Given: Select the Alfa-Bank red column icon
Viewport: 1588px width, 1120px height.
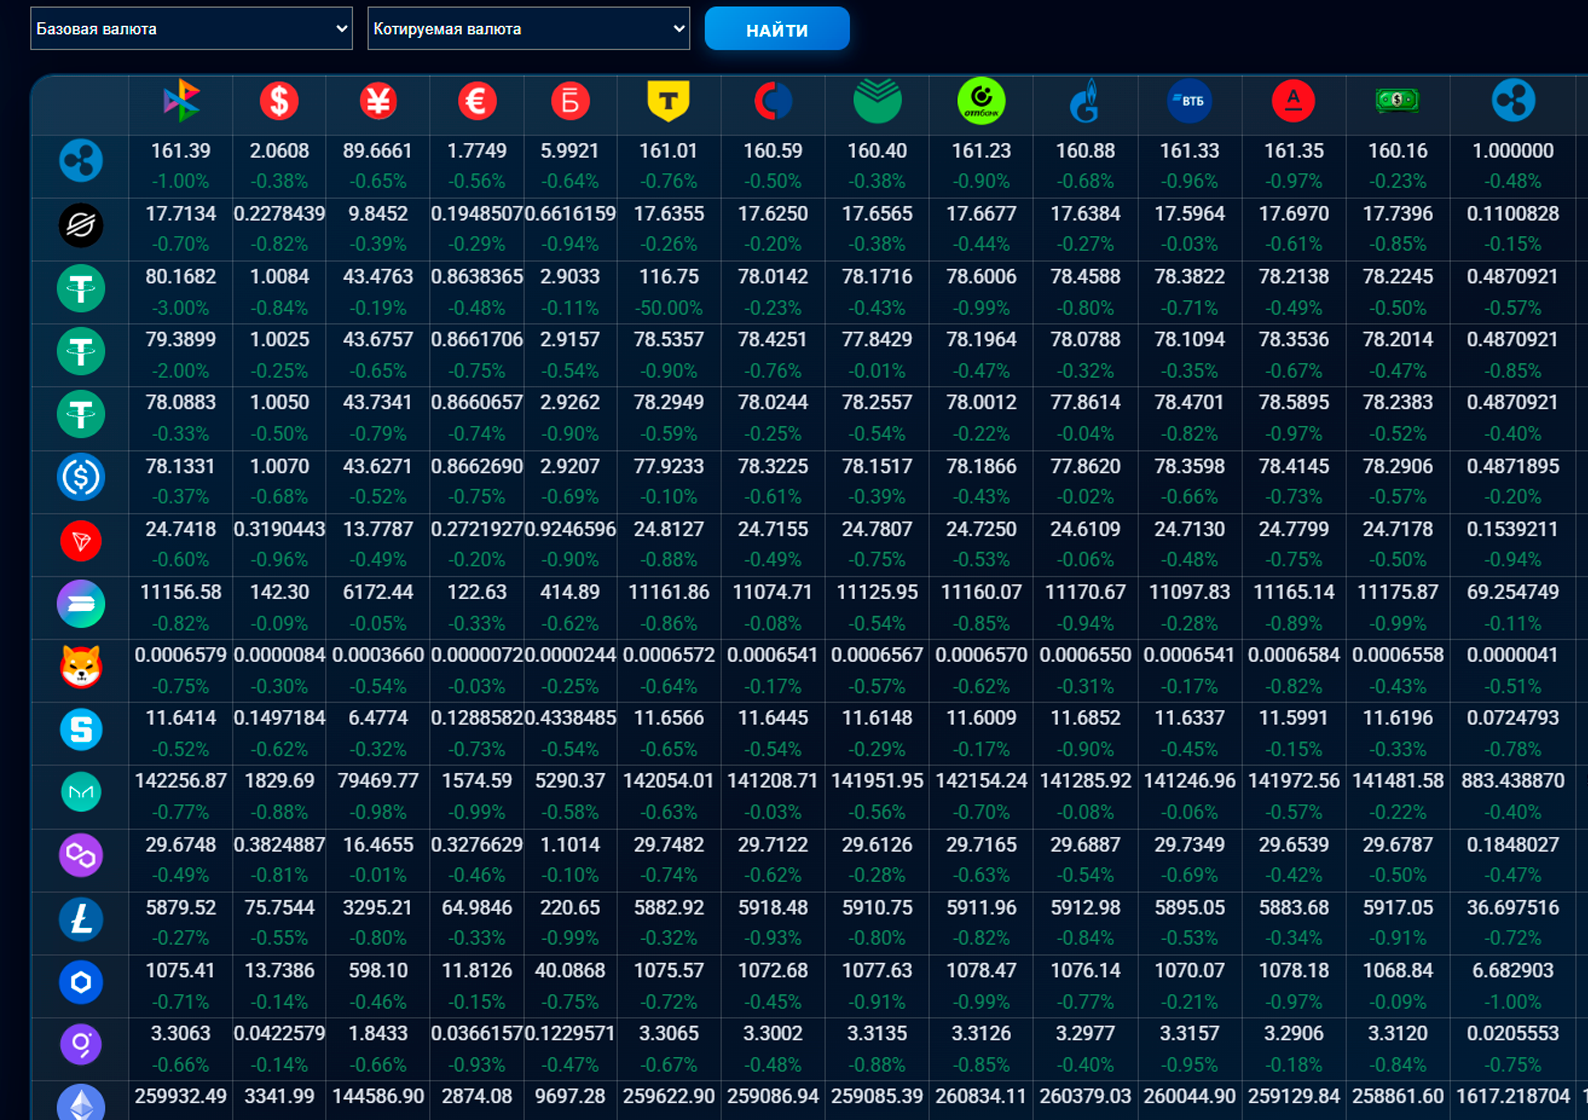Looking at the screenshot, I should pyautogui.click(x=1293, y=101).
